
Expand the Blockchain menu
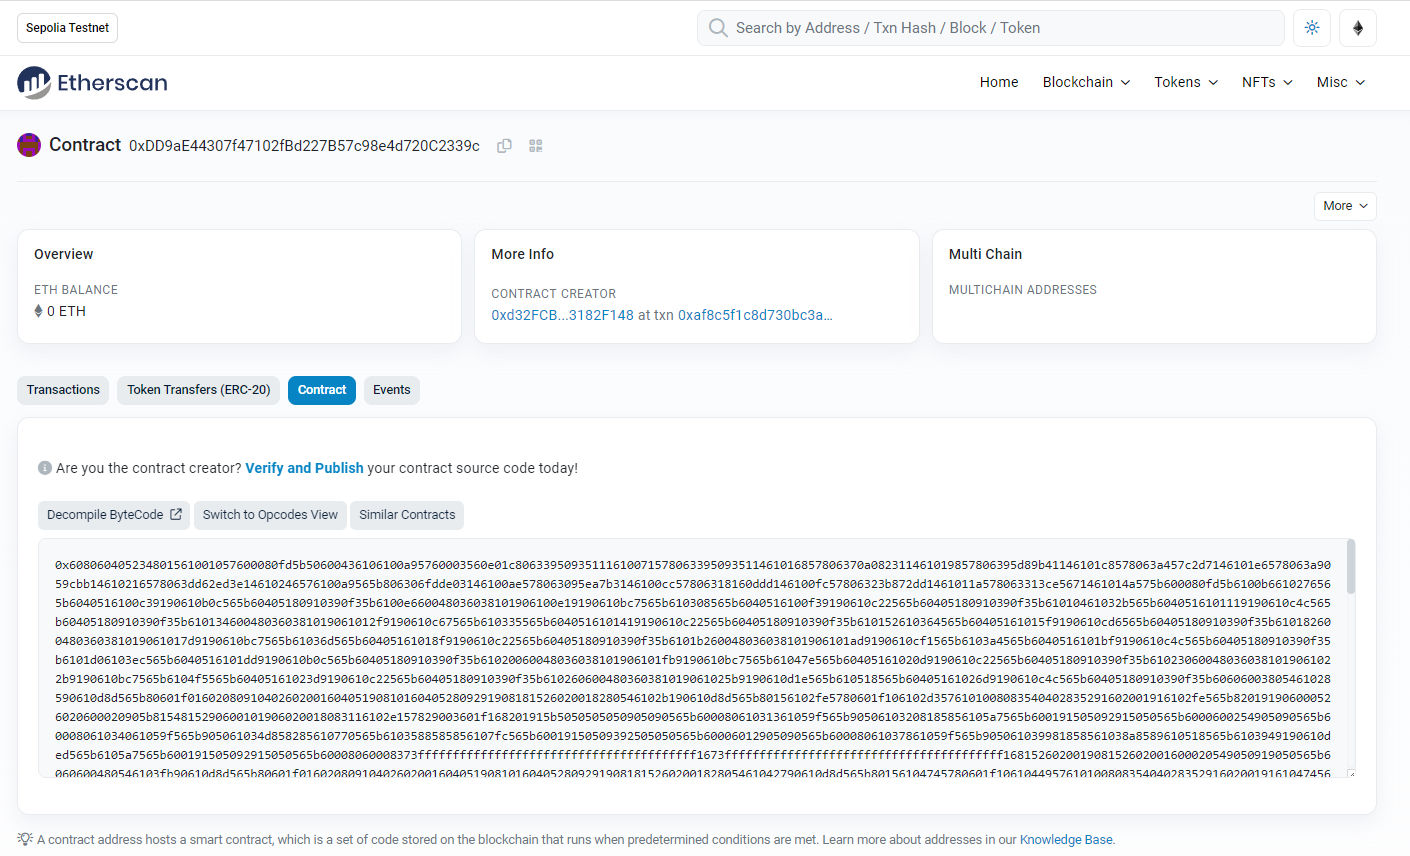tap(1086, 82)
